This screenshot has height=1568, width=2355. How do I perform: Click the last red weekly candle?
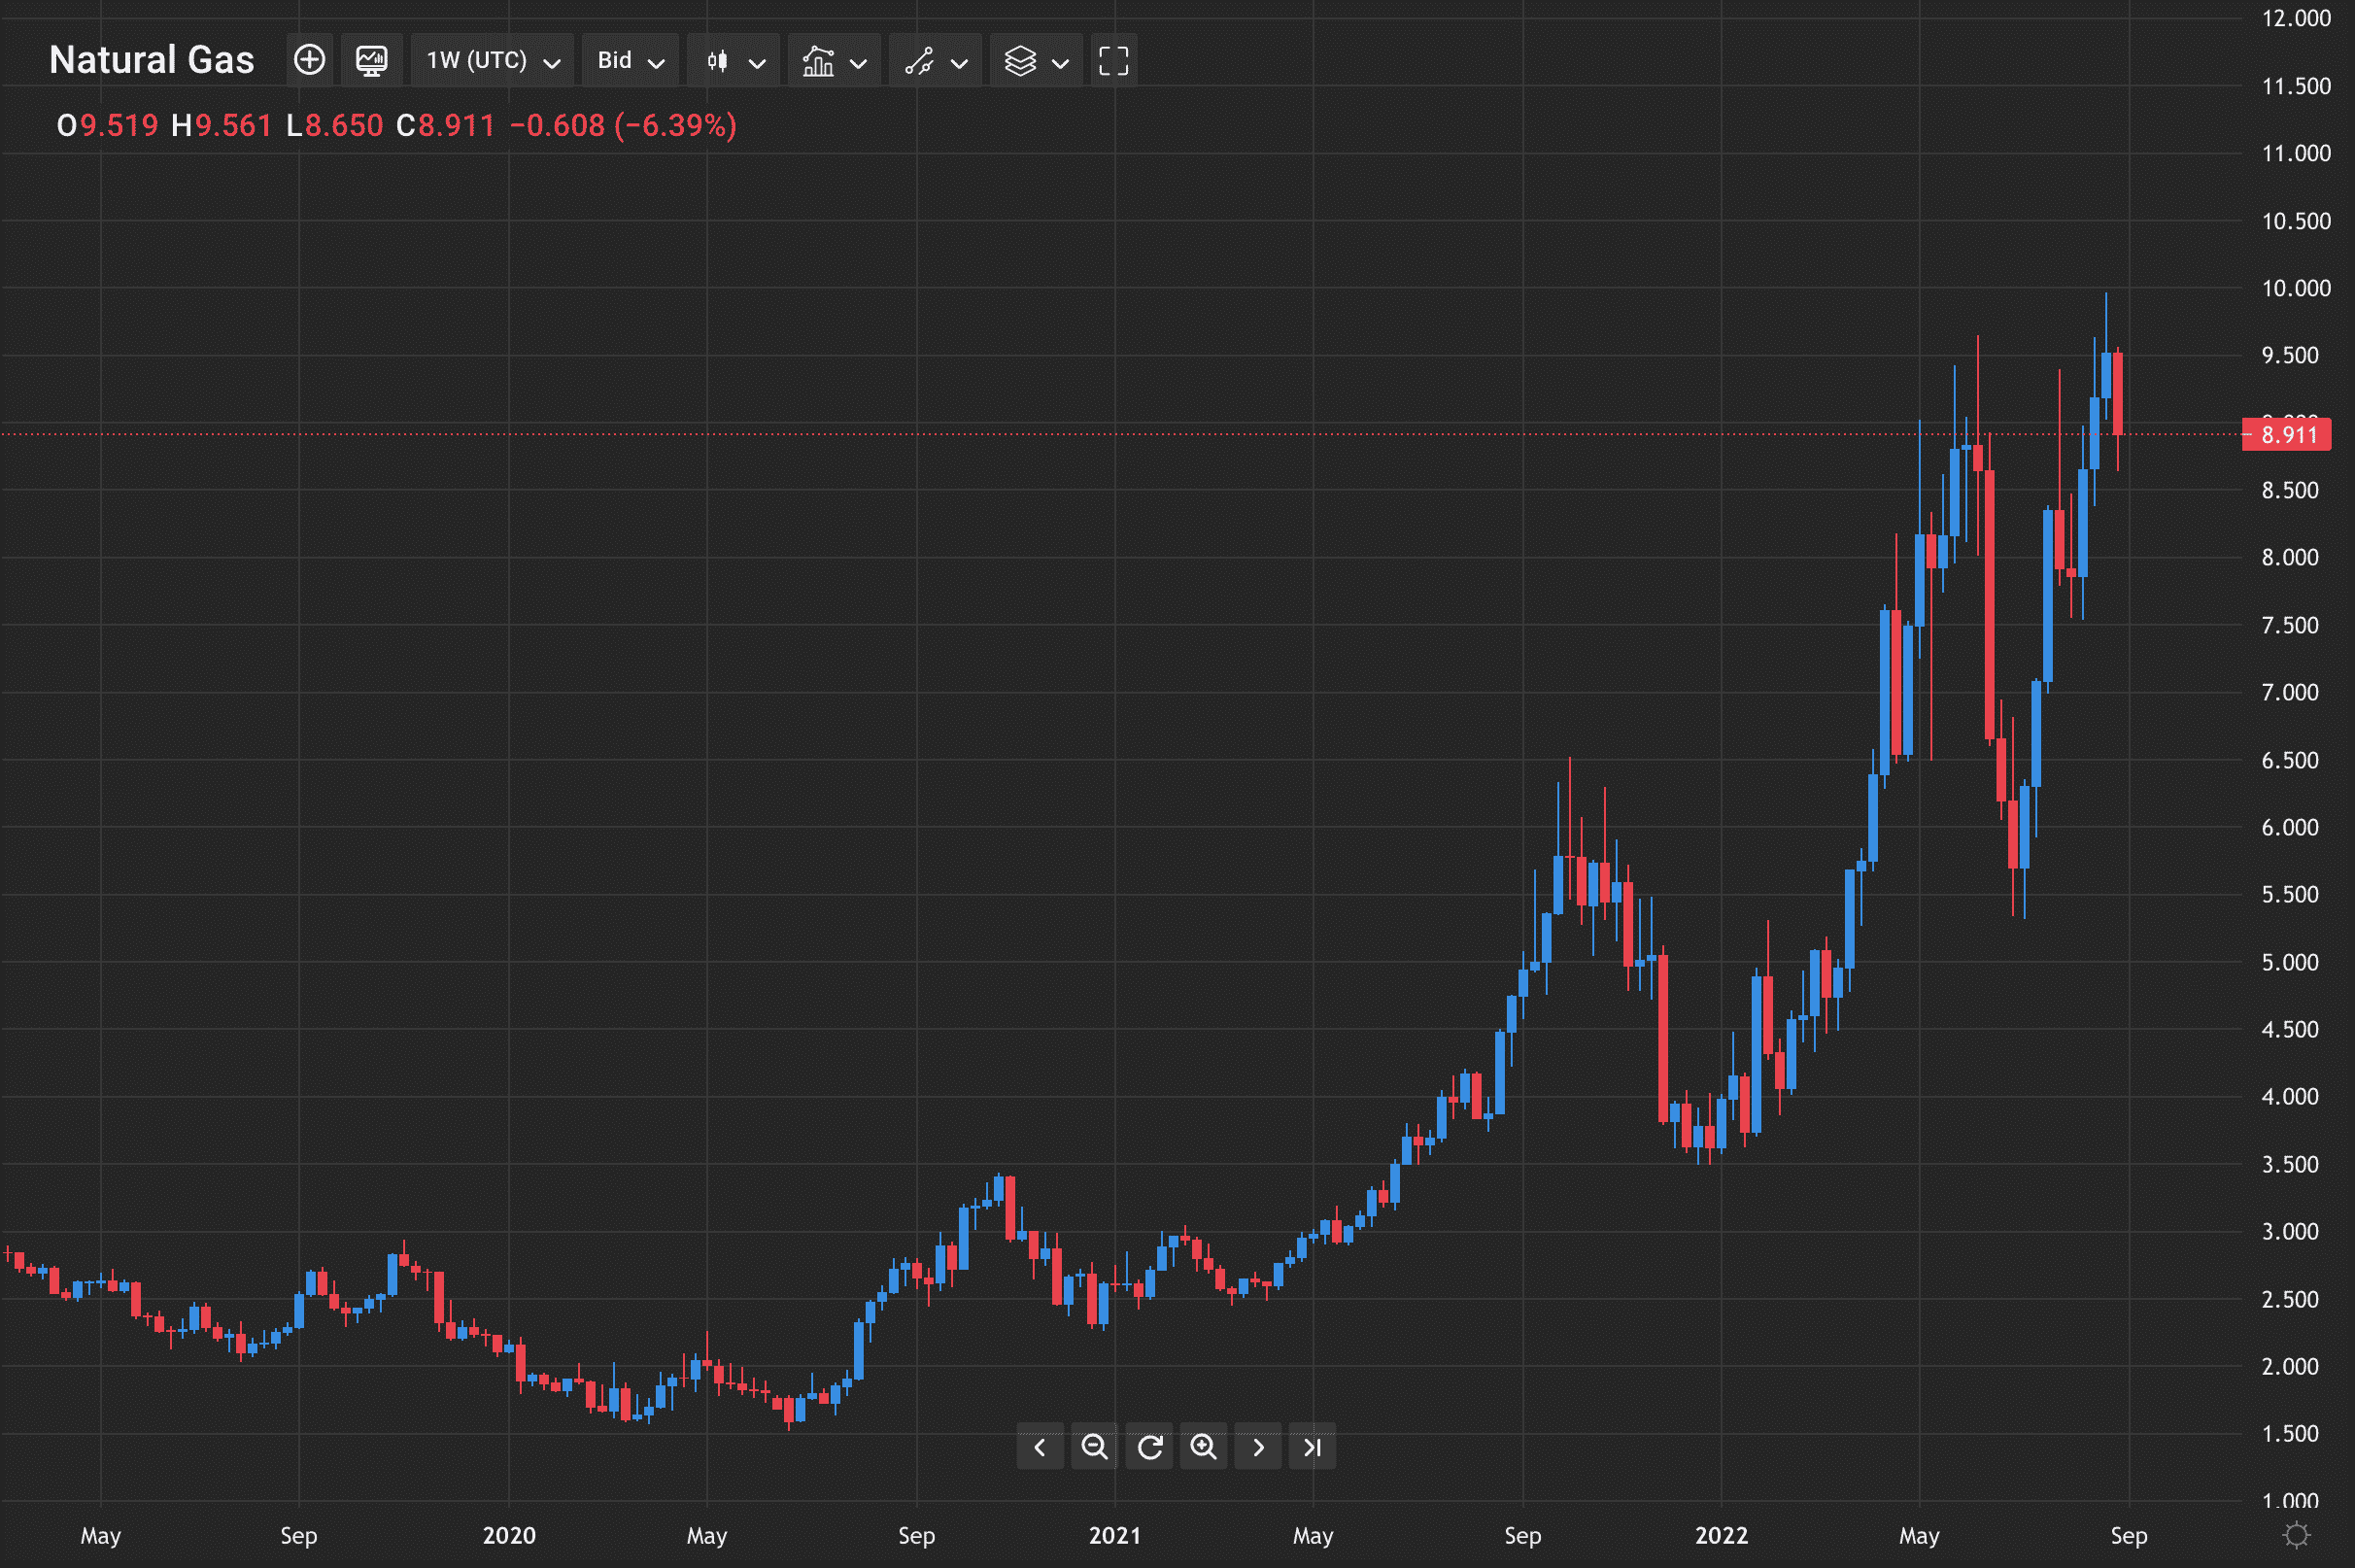click(x=2118, y=394)
